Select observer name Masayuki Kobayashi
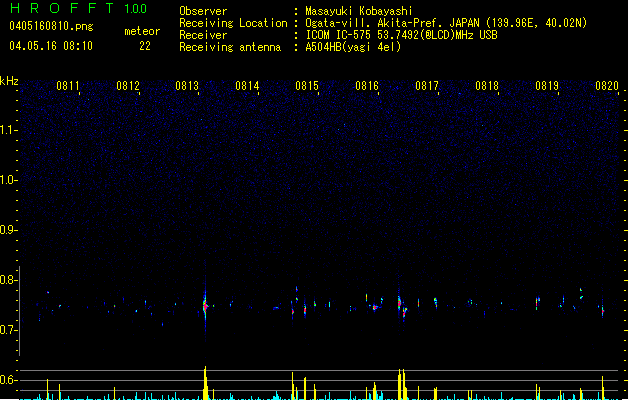629x400 pixels. point(359,11)
